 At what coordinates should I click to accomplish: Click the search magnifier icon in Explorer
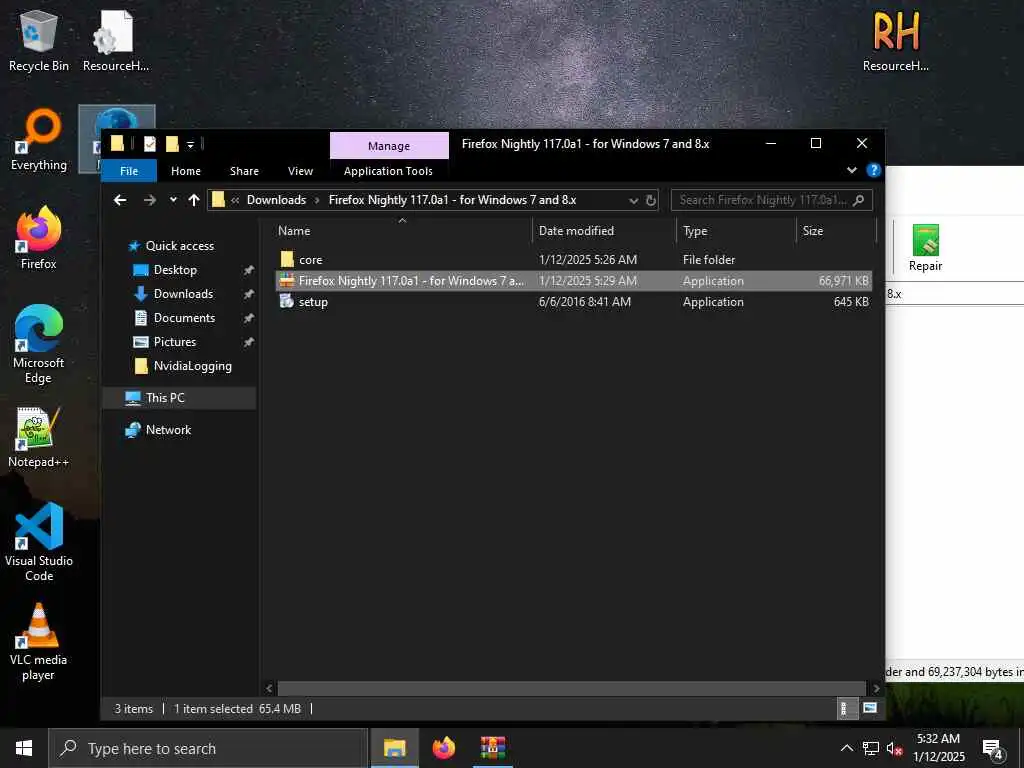pos(859,200)
